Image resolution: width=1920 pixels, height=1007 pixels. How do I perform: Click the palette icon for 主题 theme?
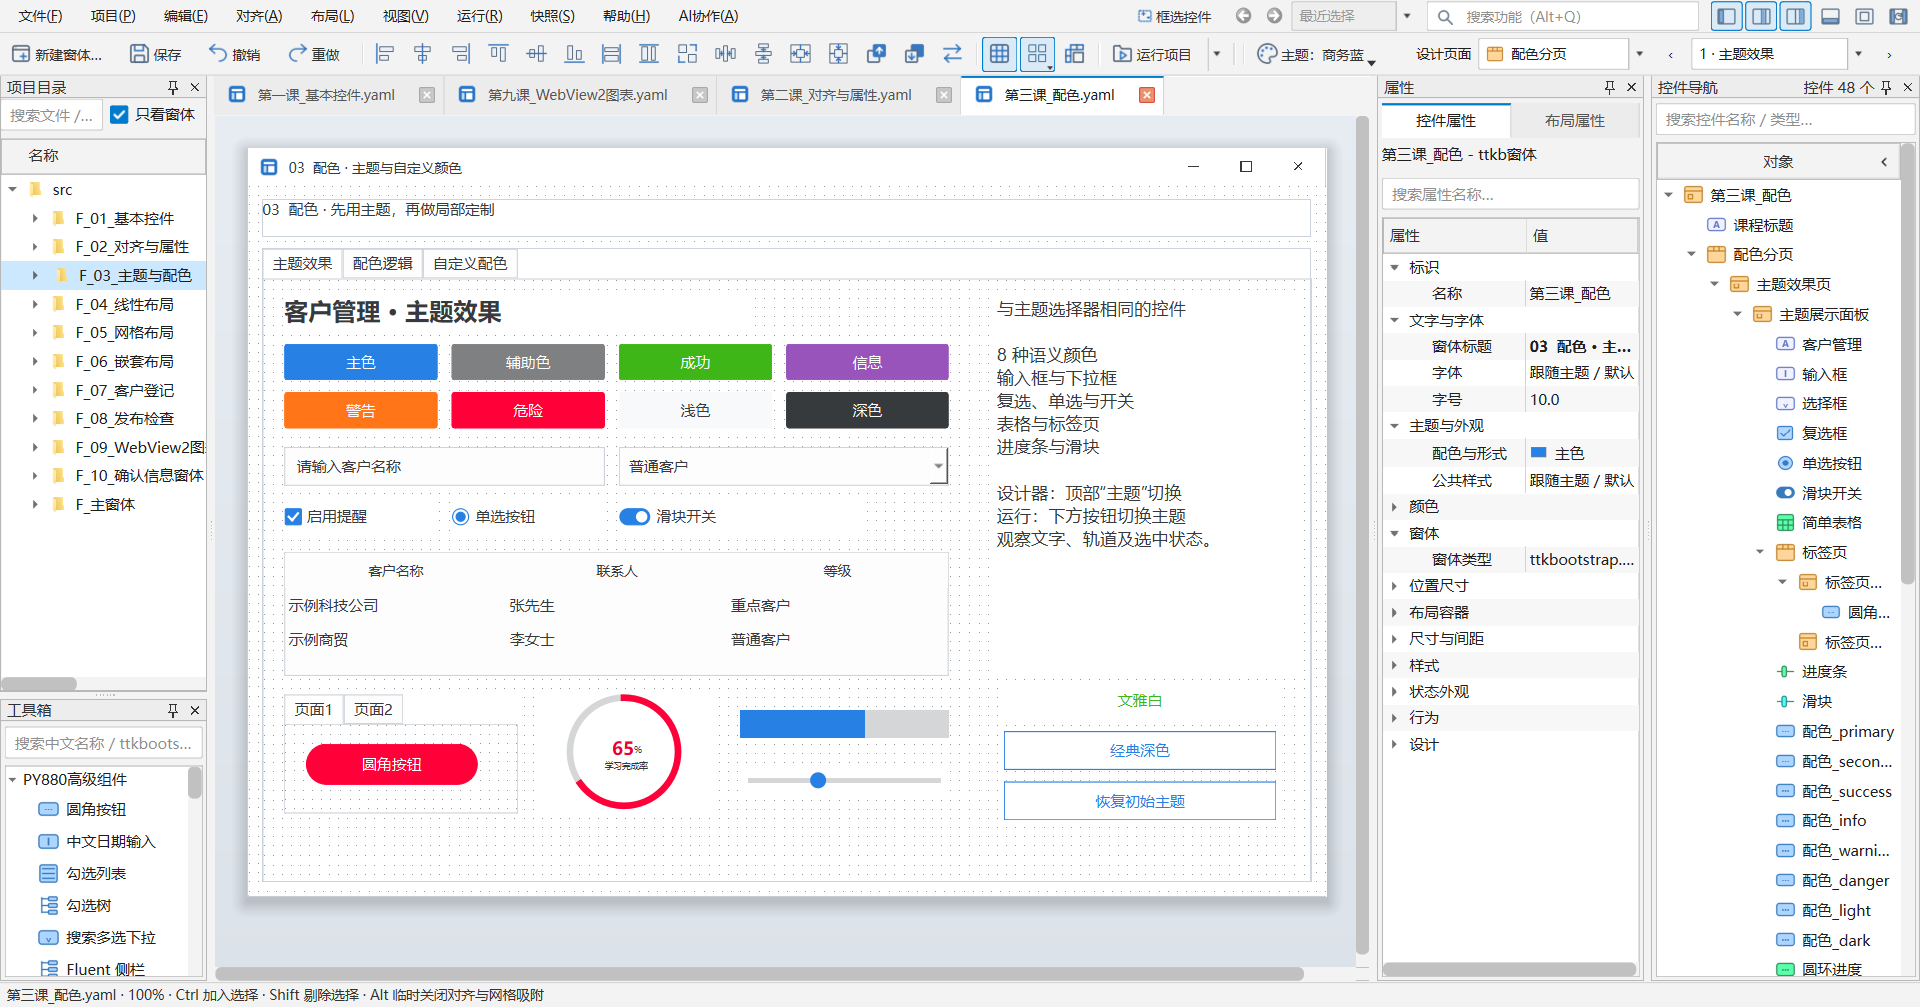point(1267,54)
